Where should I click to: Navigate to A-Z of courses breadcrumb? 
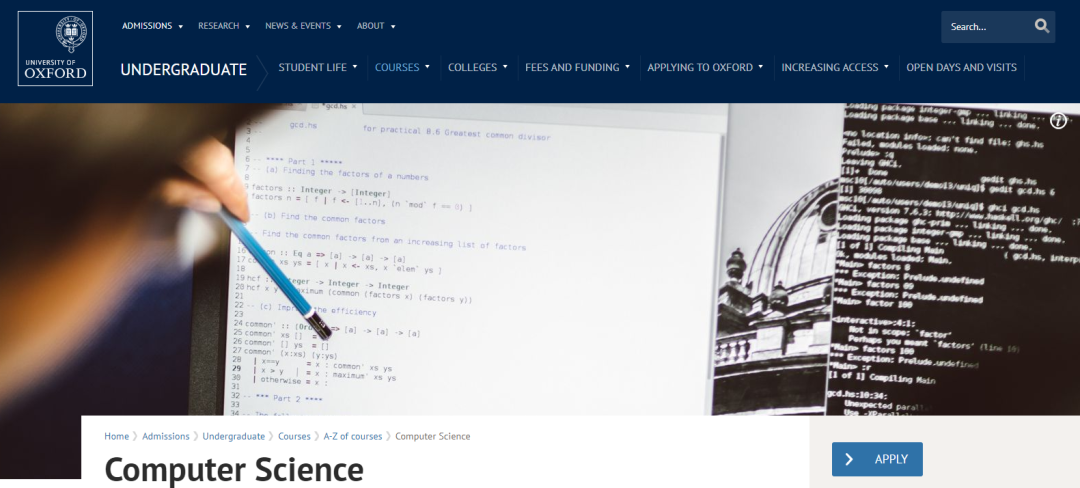[x=353, y=436]
